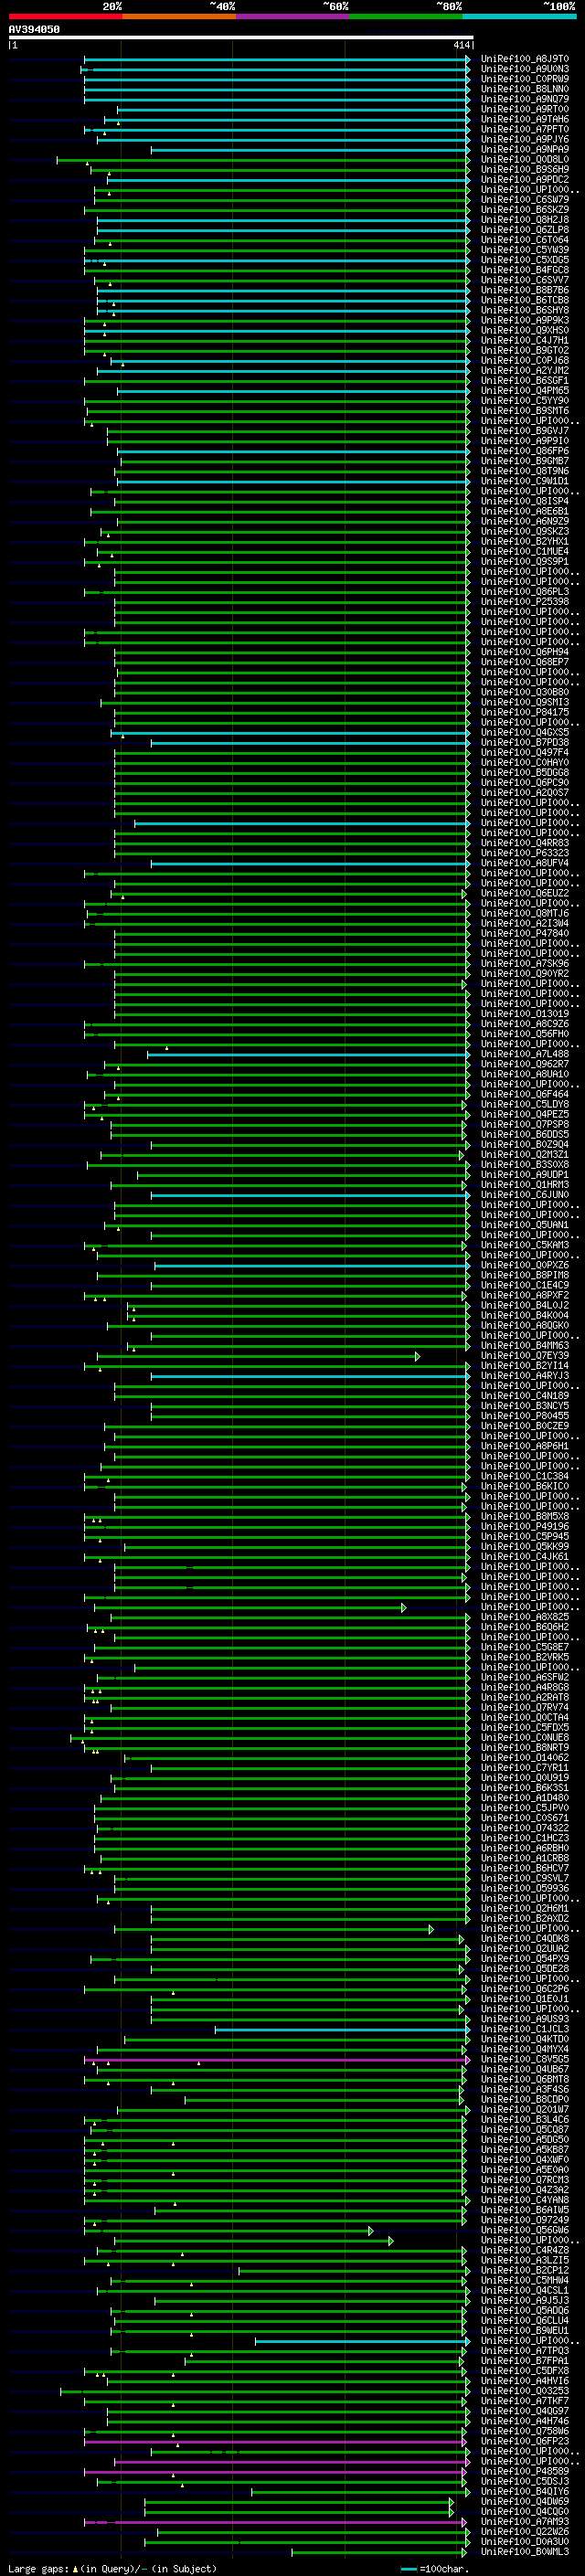Select hit label UniRef100_Q5DE28
The height and width of the screenshot is (2576, 585).
525,1969
